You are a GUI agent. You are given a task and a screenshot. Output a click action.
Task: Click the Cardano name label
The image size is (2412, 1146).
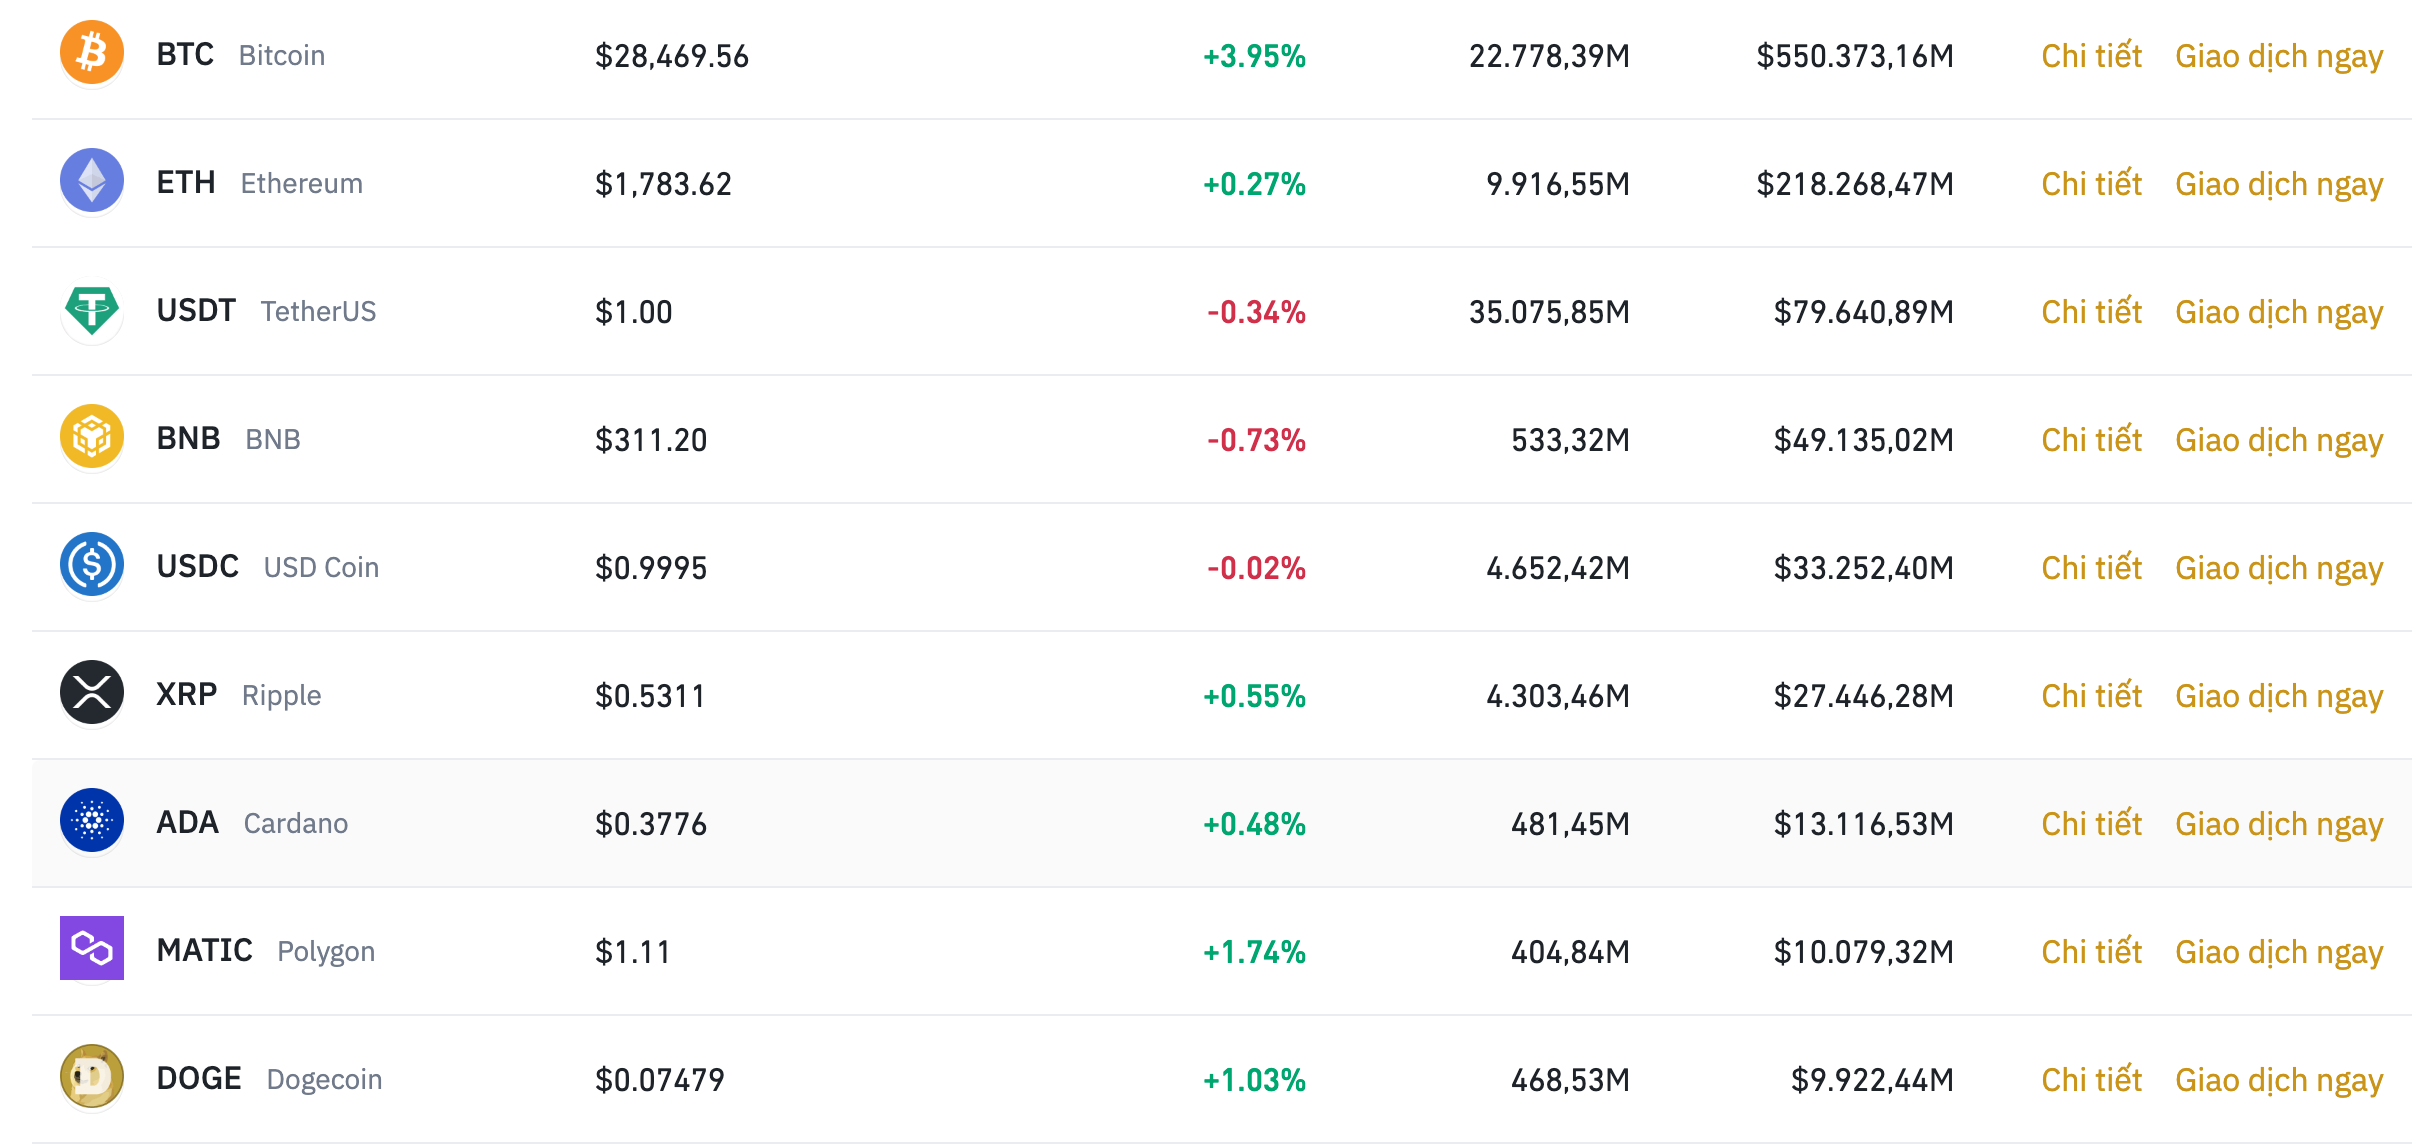click(x=296, y=823)
